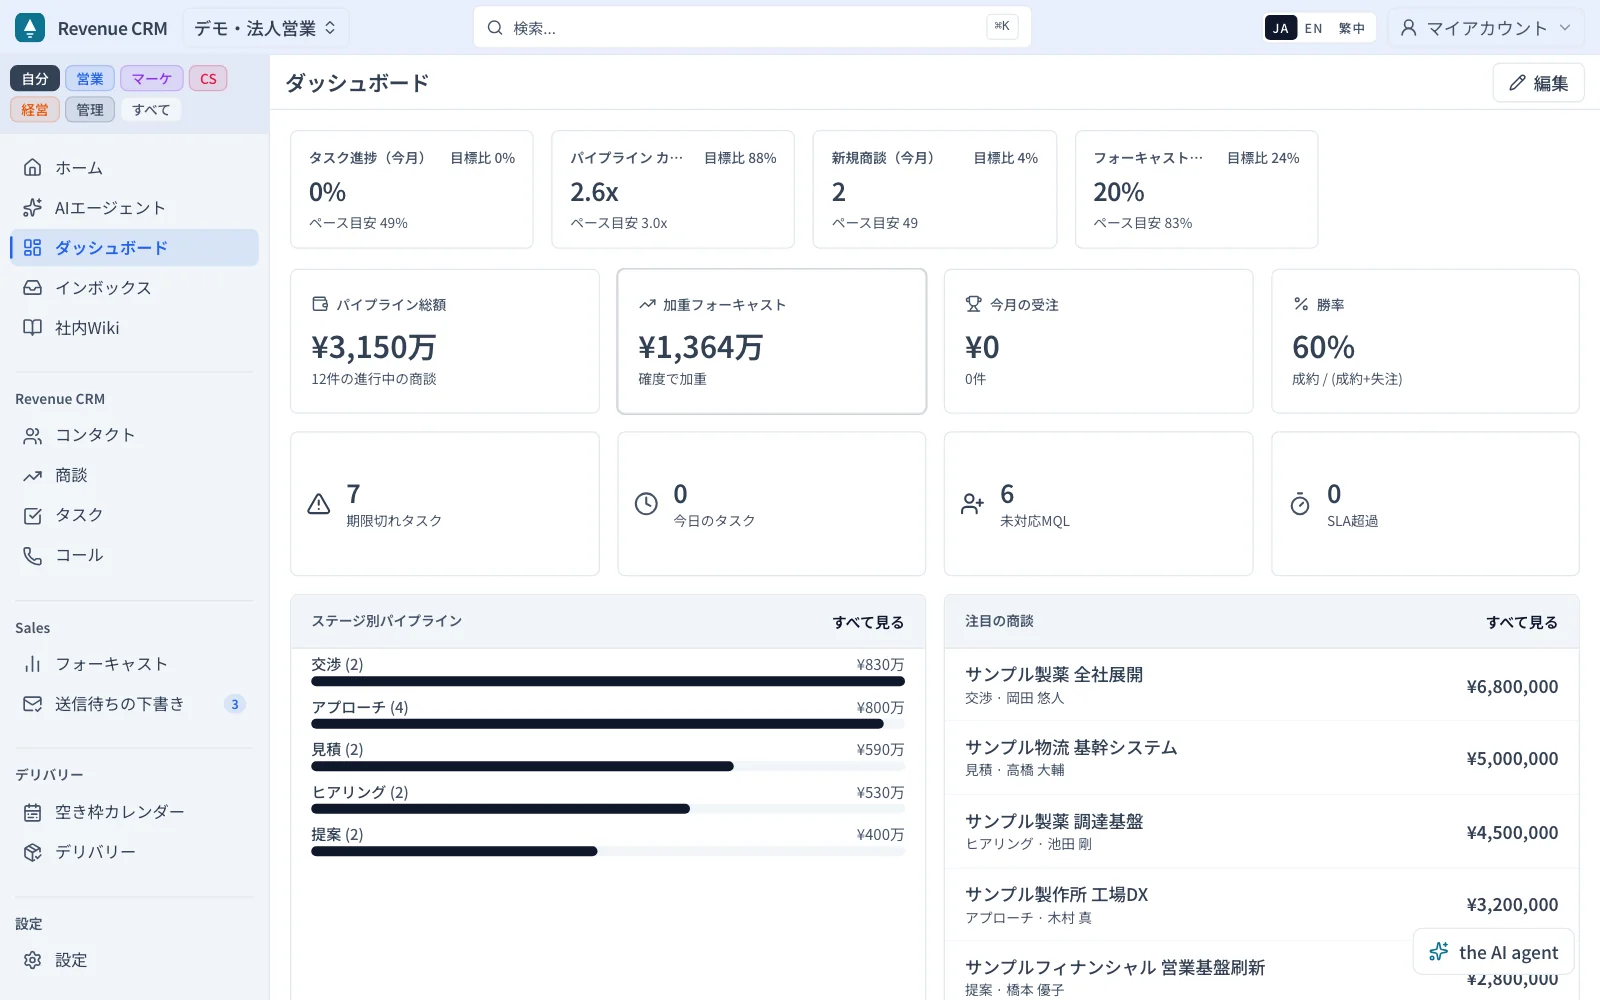
Task: Open deal サンプル製薬 全社展開
Action: click(1262, 685)
